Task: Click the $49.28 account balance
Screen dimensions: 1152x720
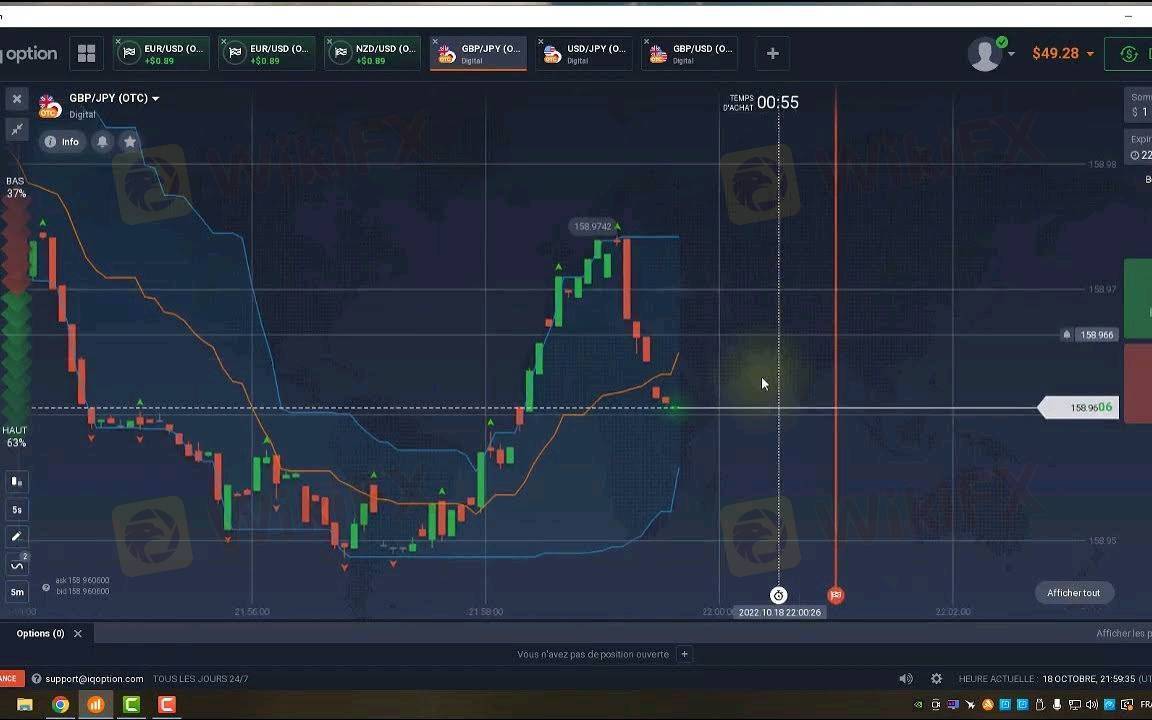Action: click(1055, 54)
